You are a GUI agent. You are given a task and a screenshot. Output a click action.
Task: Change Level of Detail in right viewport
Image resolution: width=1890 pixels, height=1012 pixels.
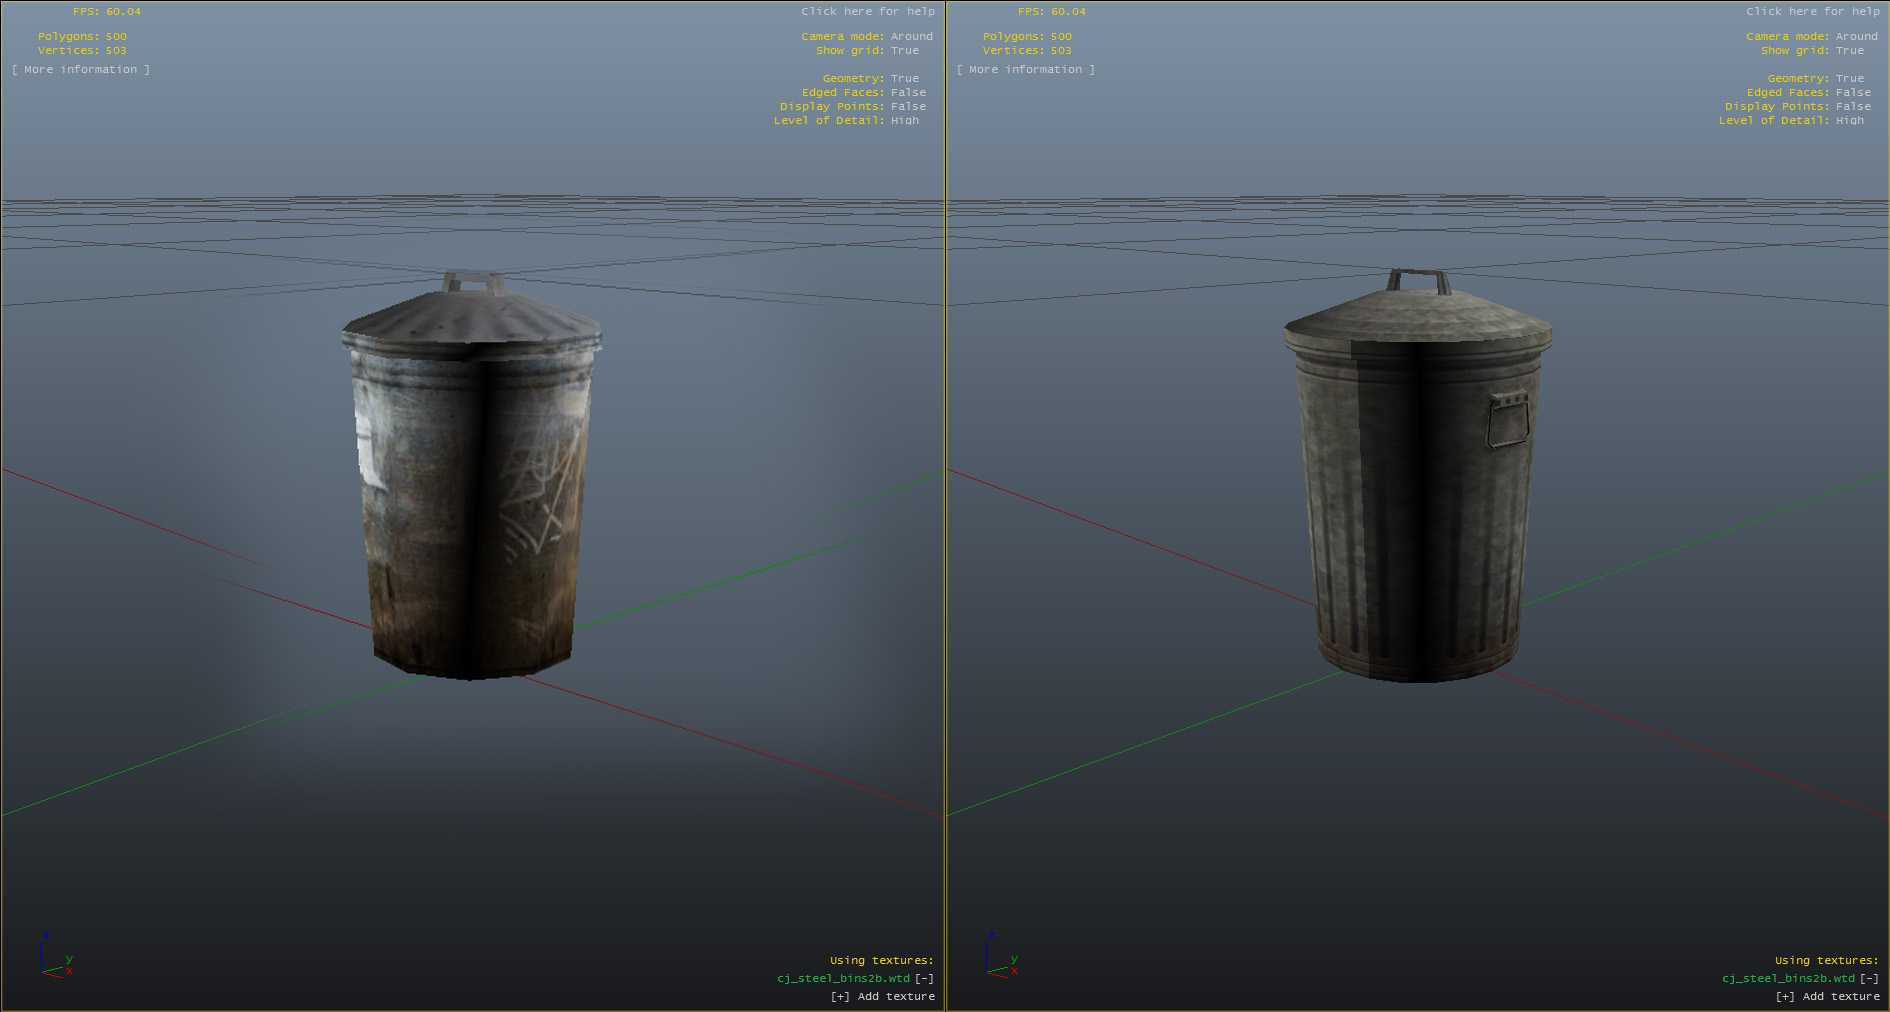tap(1849, 121)
